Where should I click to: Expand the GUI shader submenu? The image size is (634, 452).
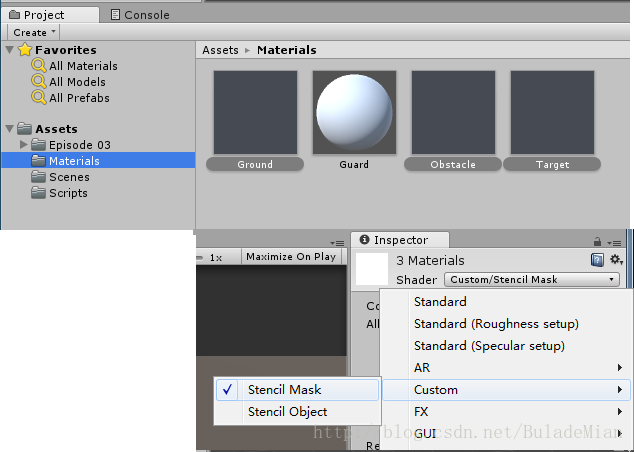pos(506,433)
